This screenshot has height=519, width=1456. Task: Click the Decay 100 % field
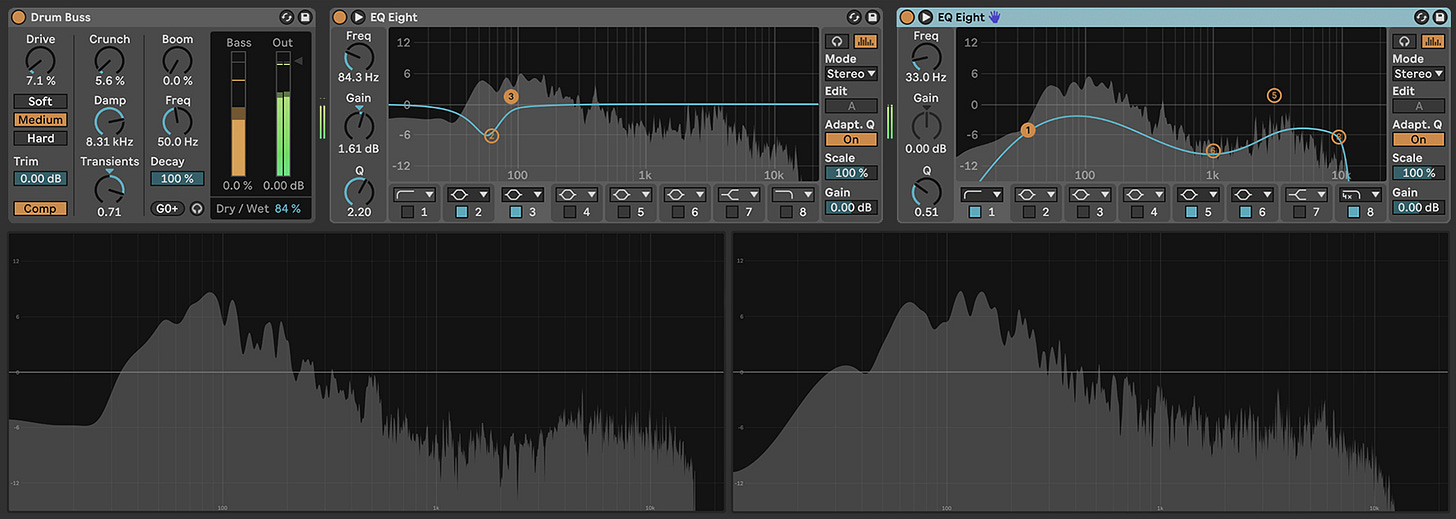pyautogui.click(x=177, y=178)
